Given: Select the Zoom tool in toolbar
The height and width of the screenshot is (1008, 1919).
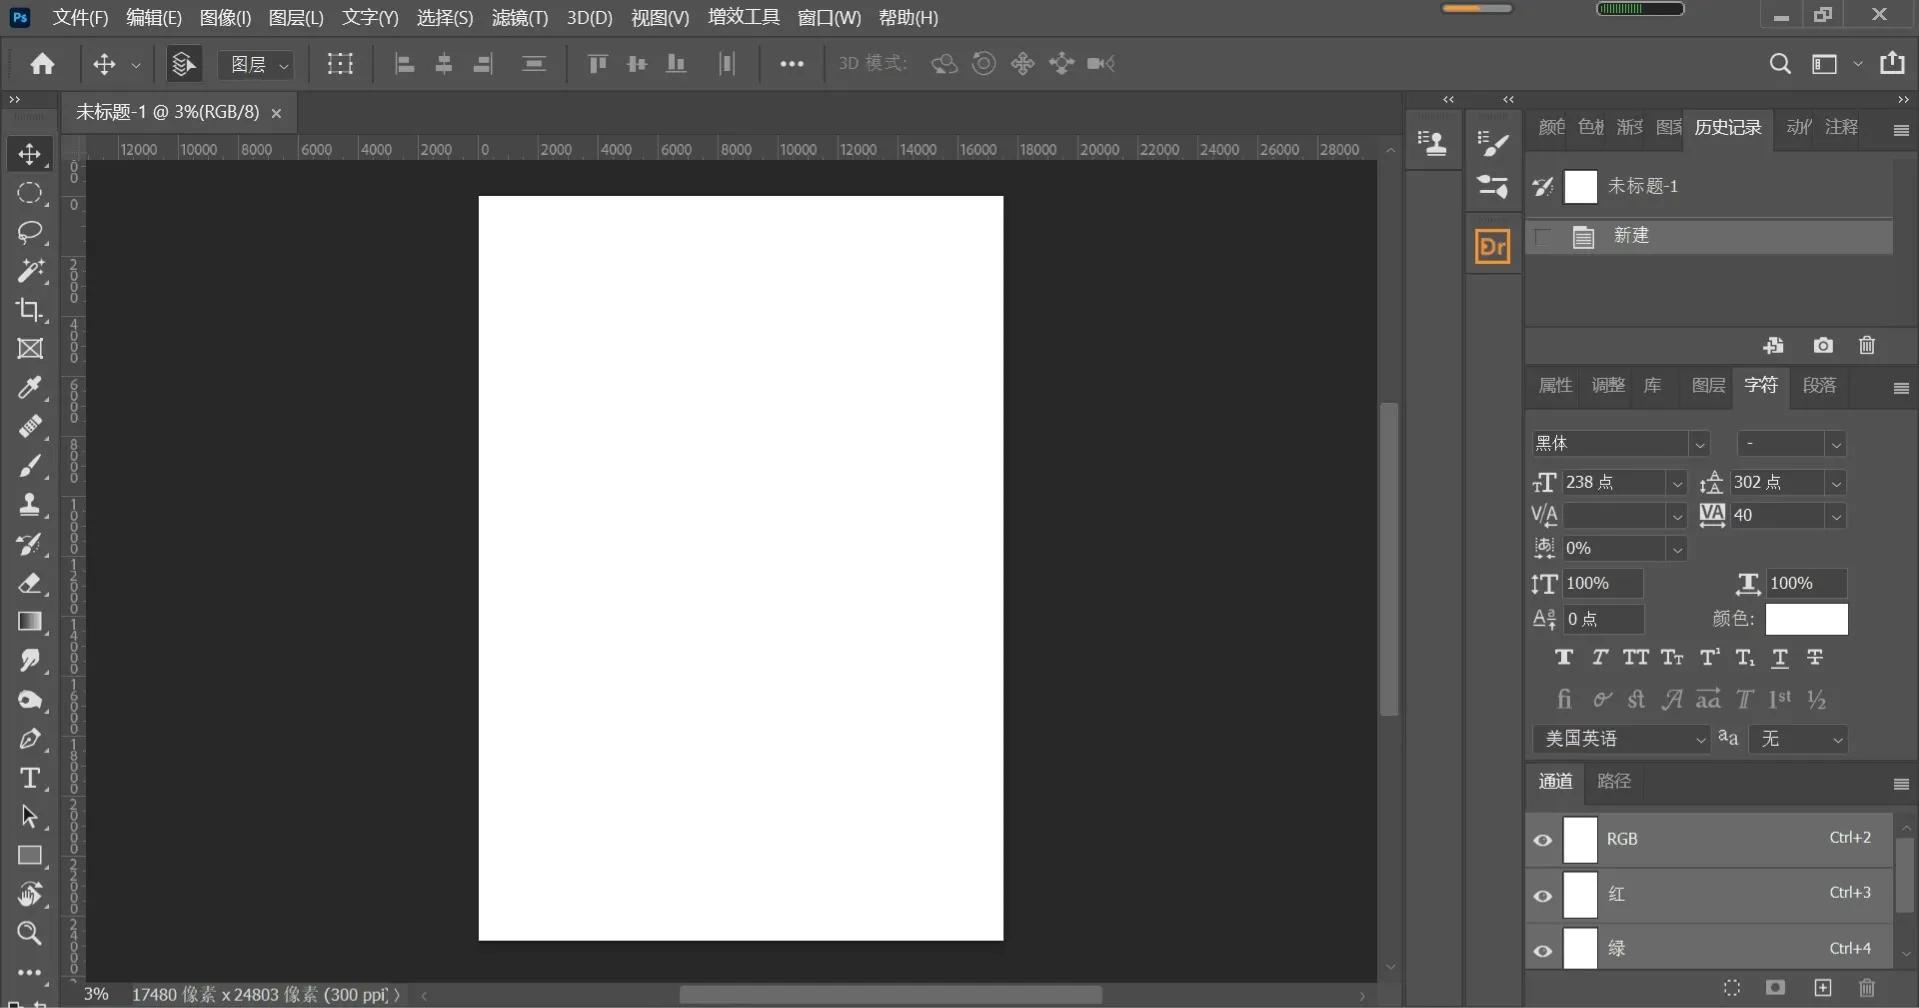Looking at the screenshot, I should [x=29, y=934].
